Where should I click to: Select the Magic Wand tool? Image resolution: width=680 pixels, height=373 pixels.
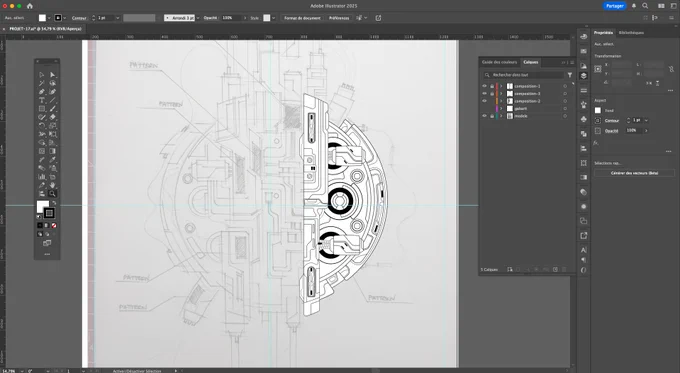[42, 83]
